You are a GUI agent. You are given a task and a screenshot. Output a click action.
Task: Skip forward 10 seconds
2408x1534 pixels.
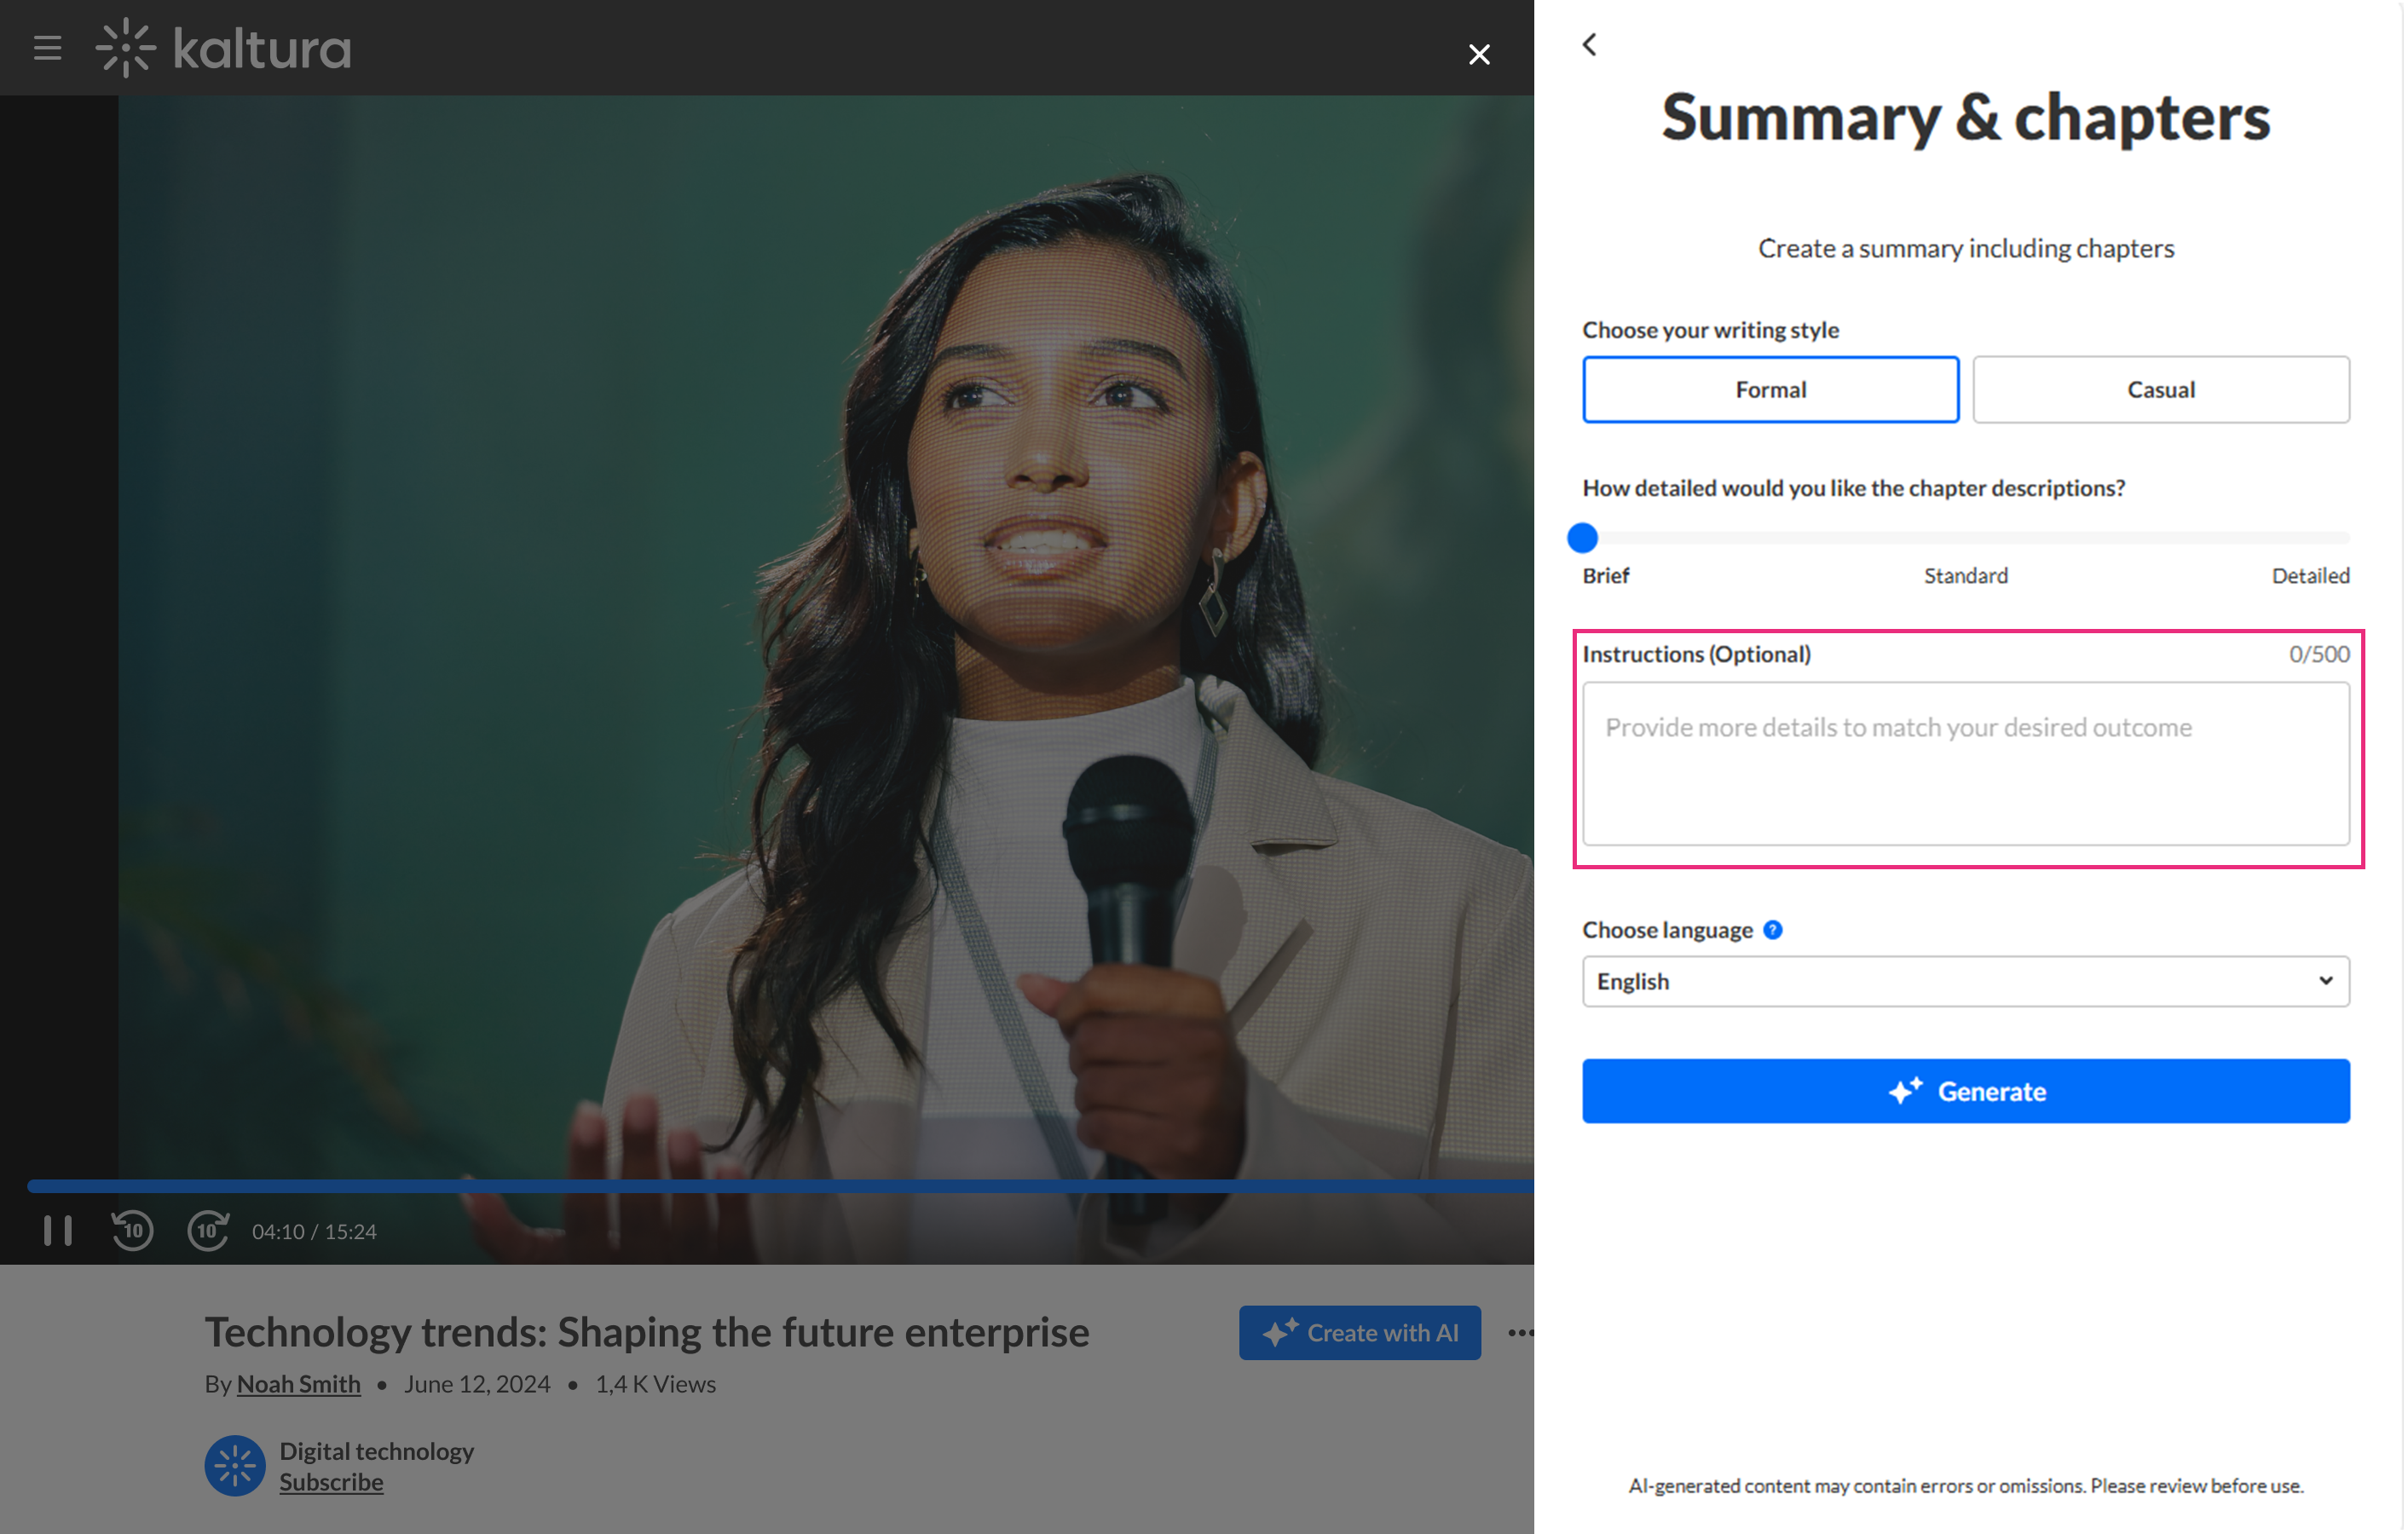pos(208,1230)
